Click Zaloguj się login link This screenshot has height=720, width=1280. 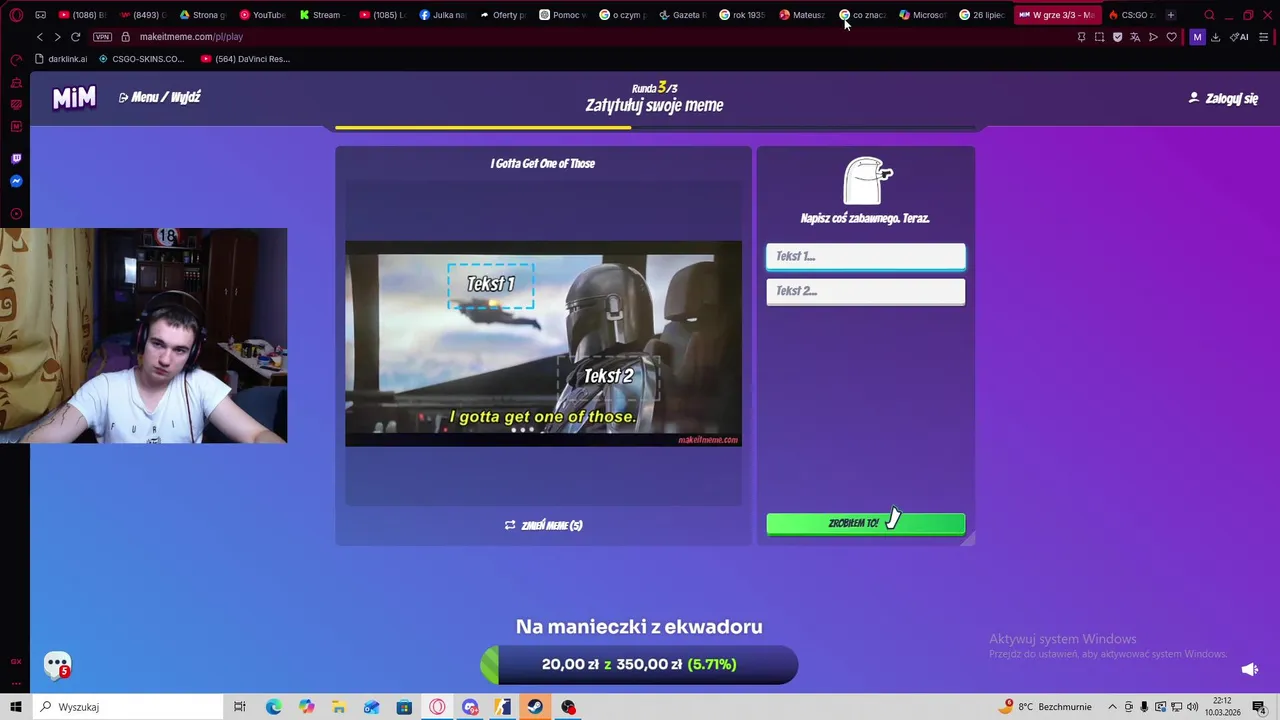[x=1223, y=98]
